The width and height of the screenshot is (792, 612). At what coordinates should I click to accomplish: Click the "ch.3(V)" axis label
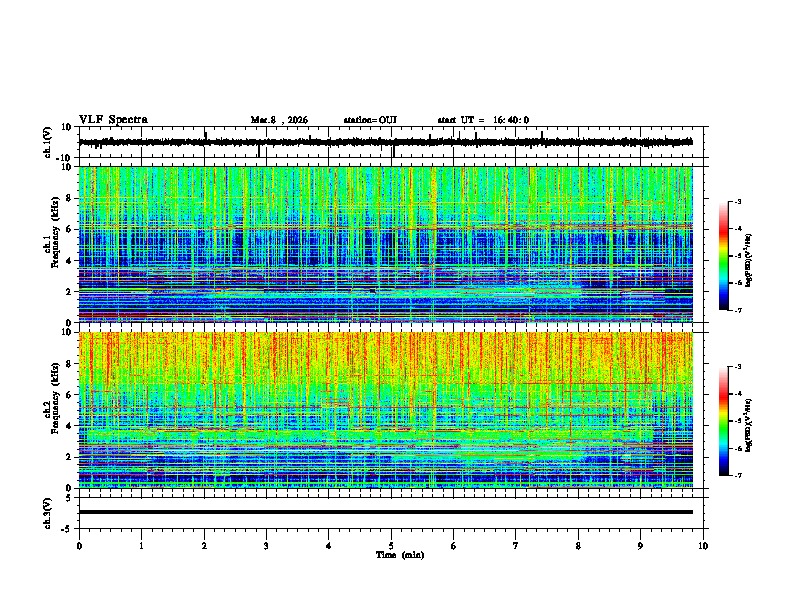tap(47, 513)
